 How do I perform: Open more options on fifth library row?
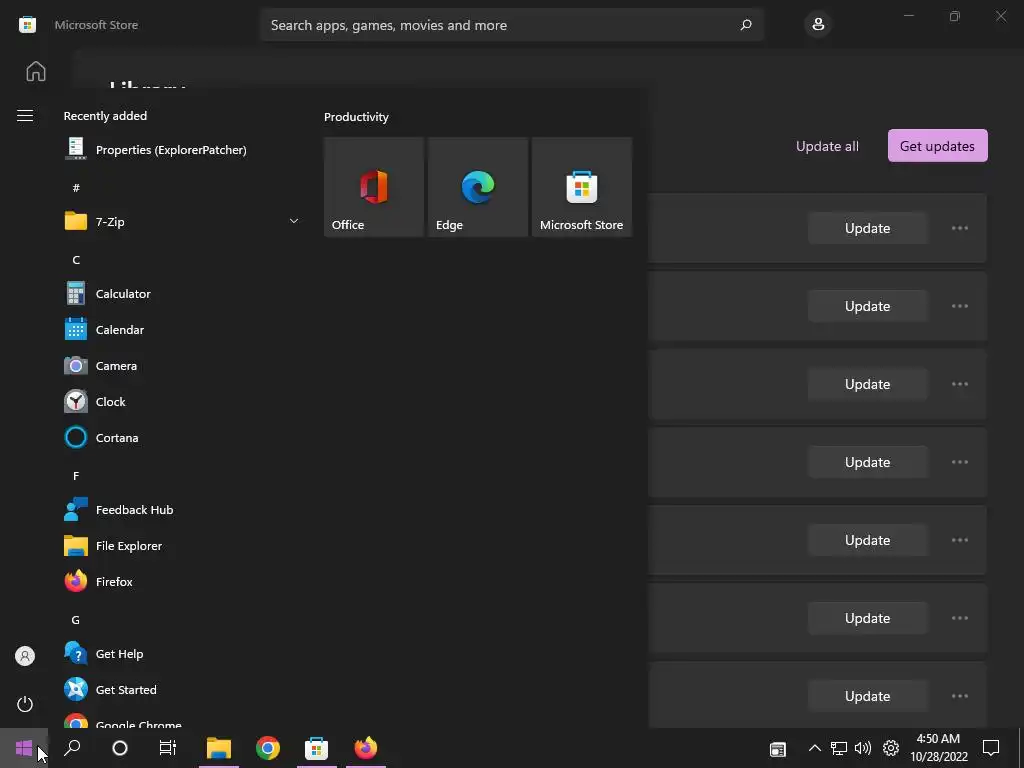959,540
